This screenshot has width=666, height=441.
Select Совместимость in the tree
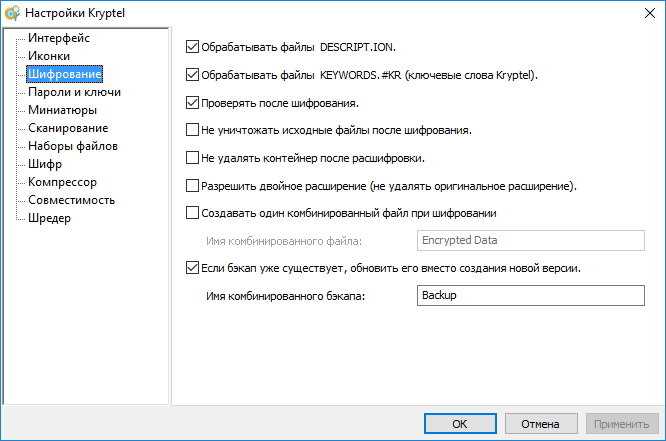71,200
